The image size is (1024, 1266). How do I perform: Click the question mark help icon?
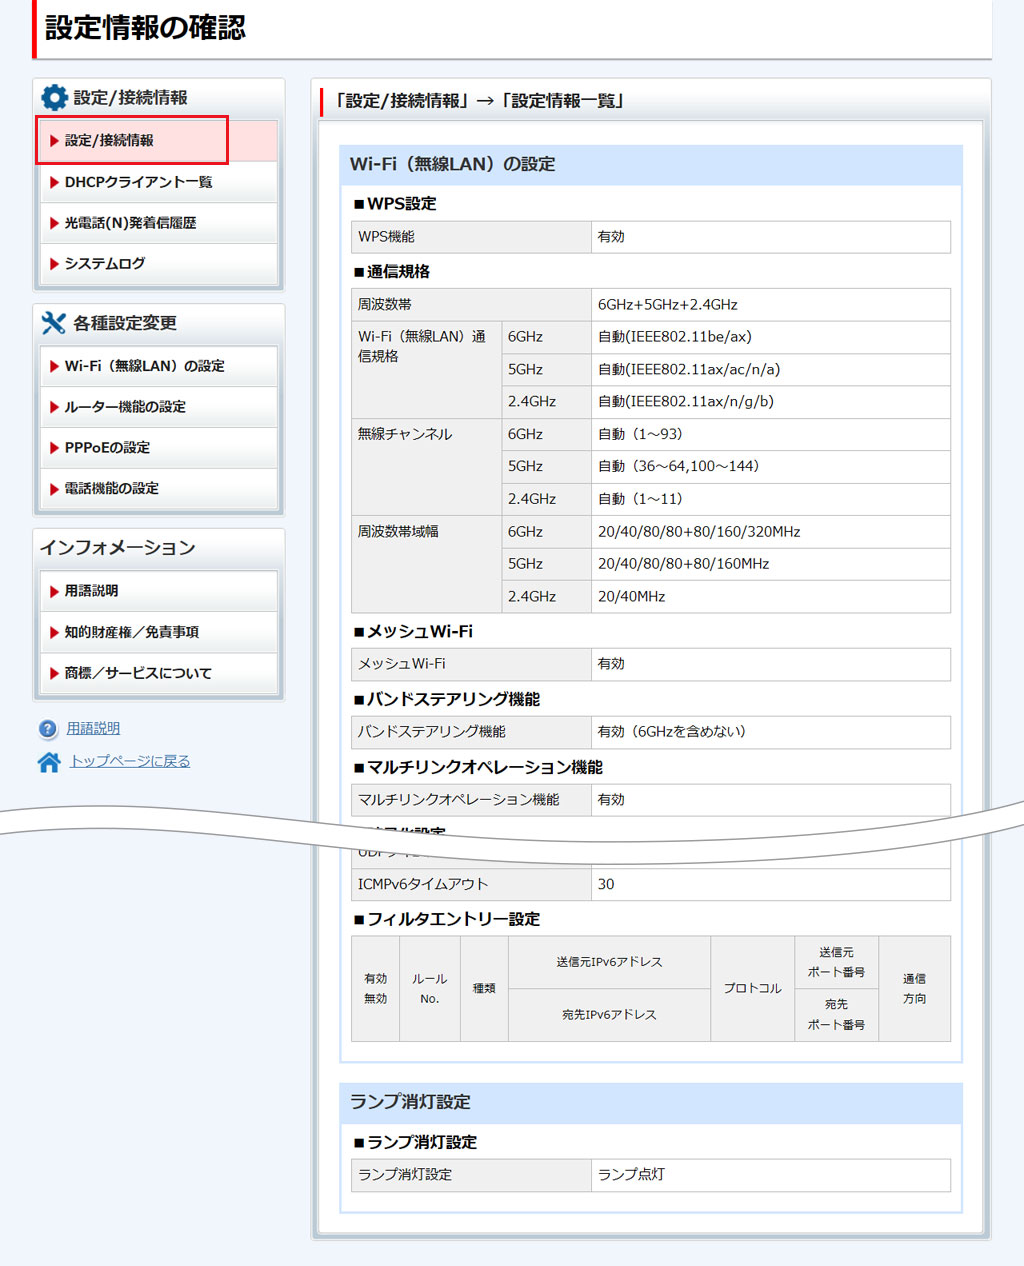pos(48,729)
